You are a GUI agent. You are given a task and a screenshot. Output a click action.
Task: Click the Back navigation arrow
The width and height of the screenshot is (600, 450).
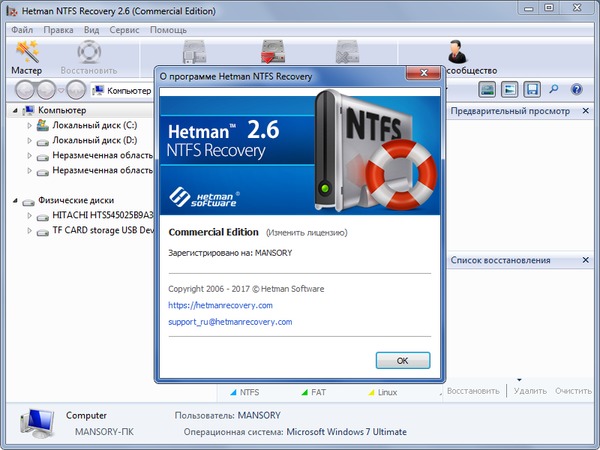pos(25,90)
